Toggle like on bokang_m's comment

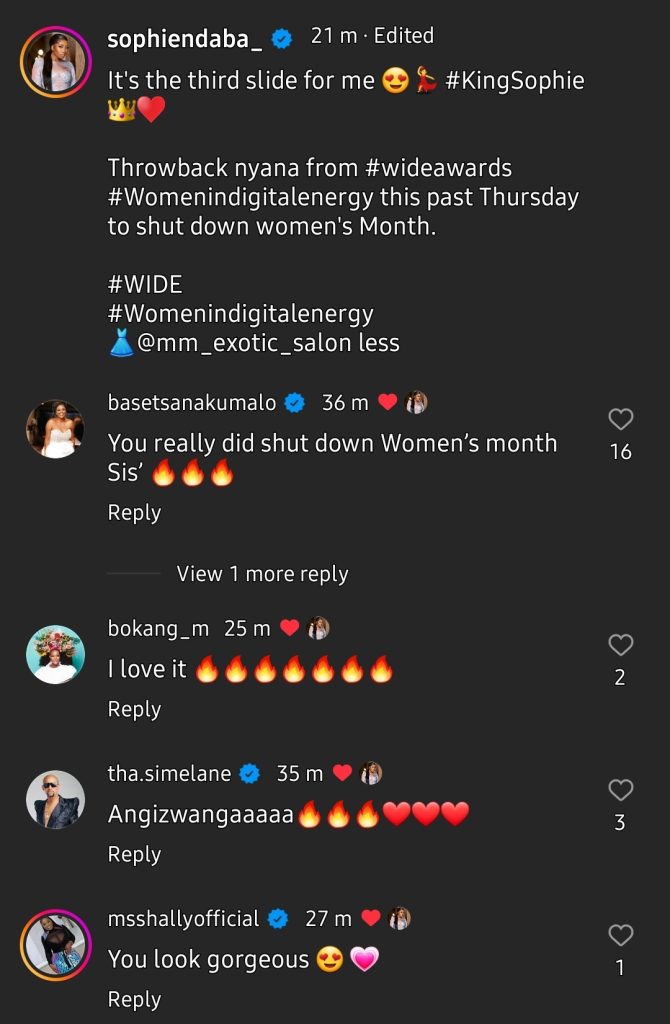click(x=621, y=644)
